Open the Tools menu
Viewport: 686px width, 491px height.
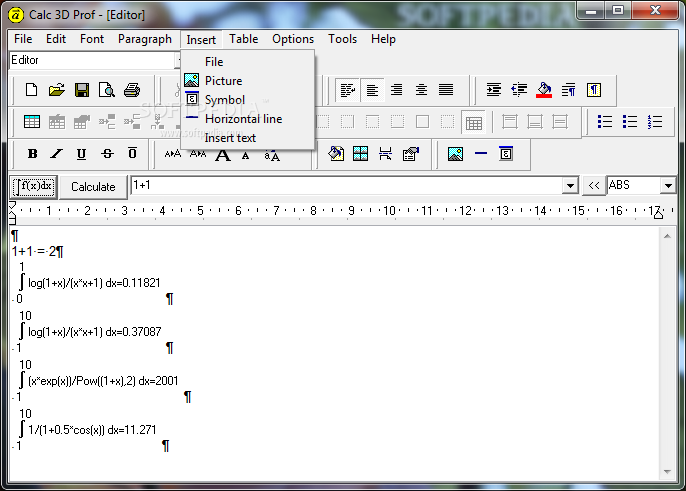coord(343,39)
